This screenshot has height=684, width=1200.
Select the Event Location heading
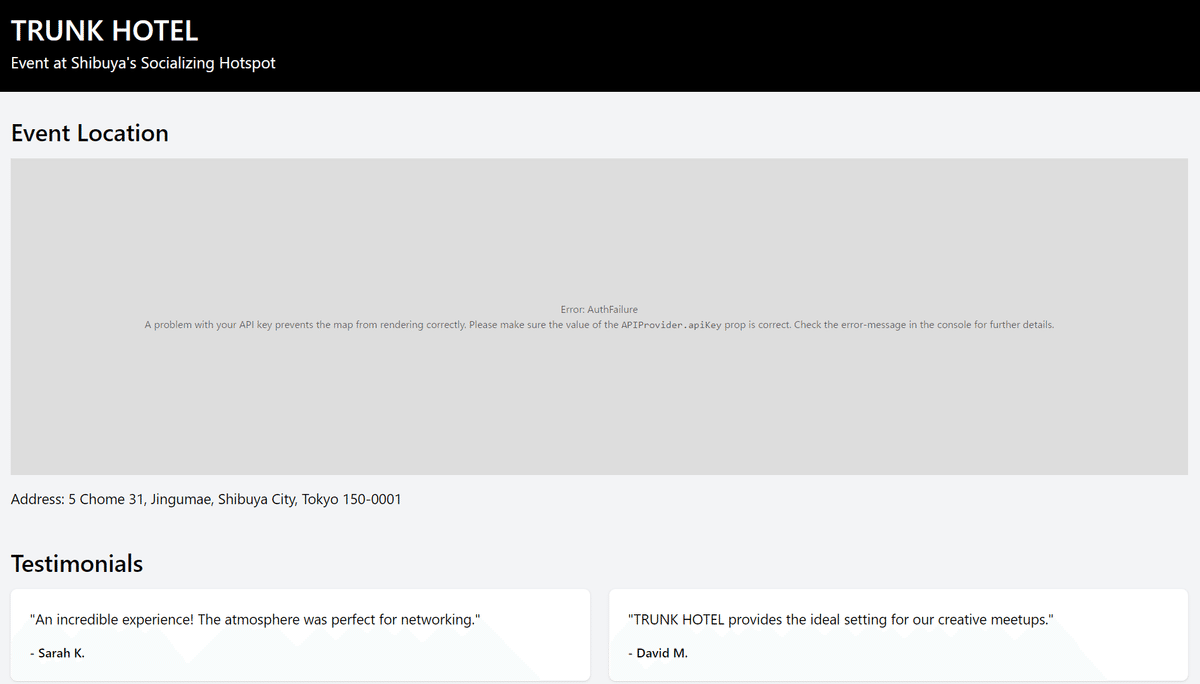point(90,133)
